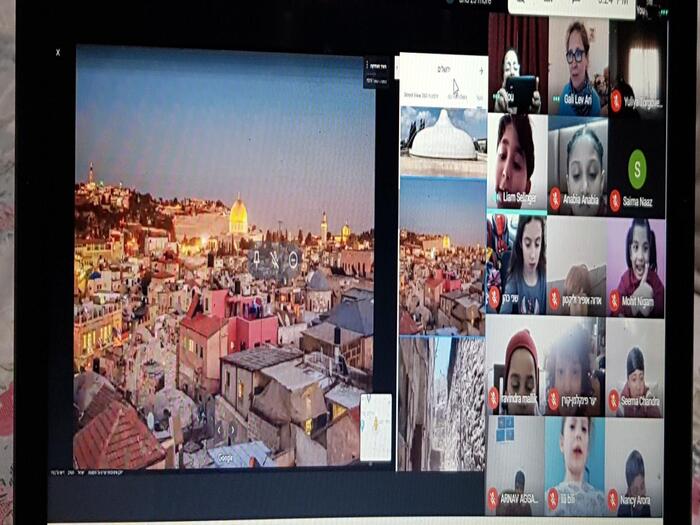Click the ARNAV participant name label
Viewport: 700px width, 525px height.
pyautogui.click(x=519, y=498)
